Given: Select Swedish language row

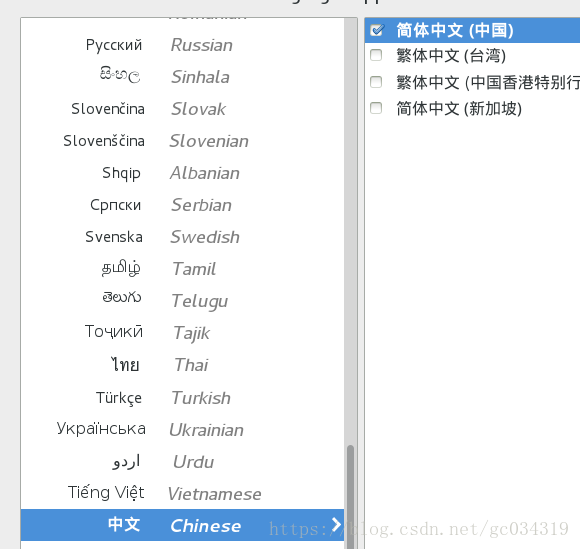Looking at the screenshot, I should coord(182,237).
